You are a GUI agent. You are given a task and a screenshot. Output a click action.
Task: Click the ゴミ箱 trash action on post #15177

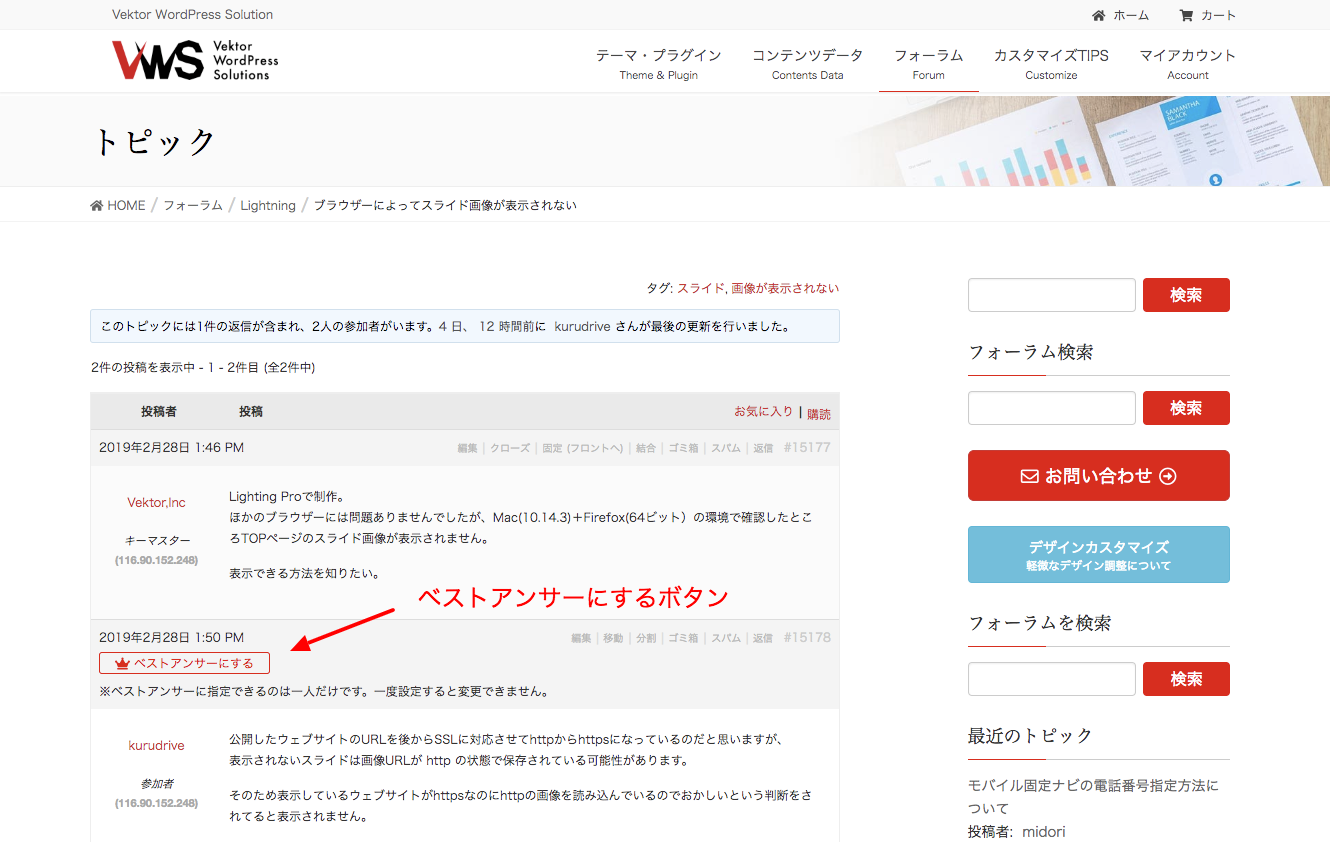pyautogui.click(x=685, y=448)
